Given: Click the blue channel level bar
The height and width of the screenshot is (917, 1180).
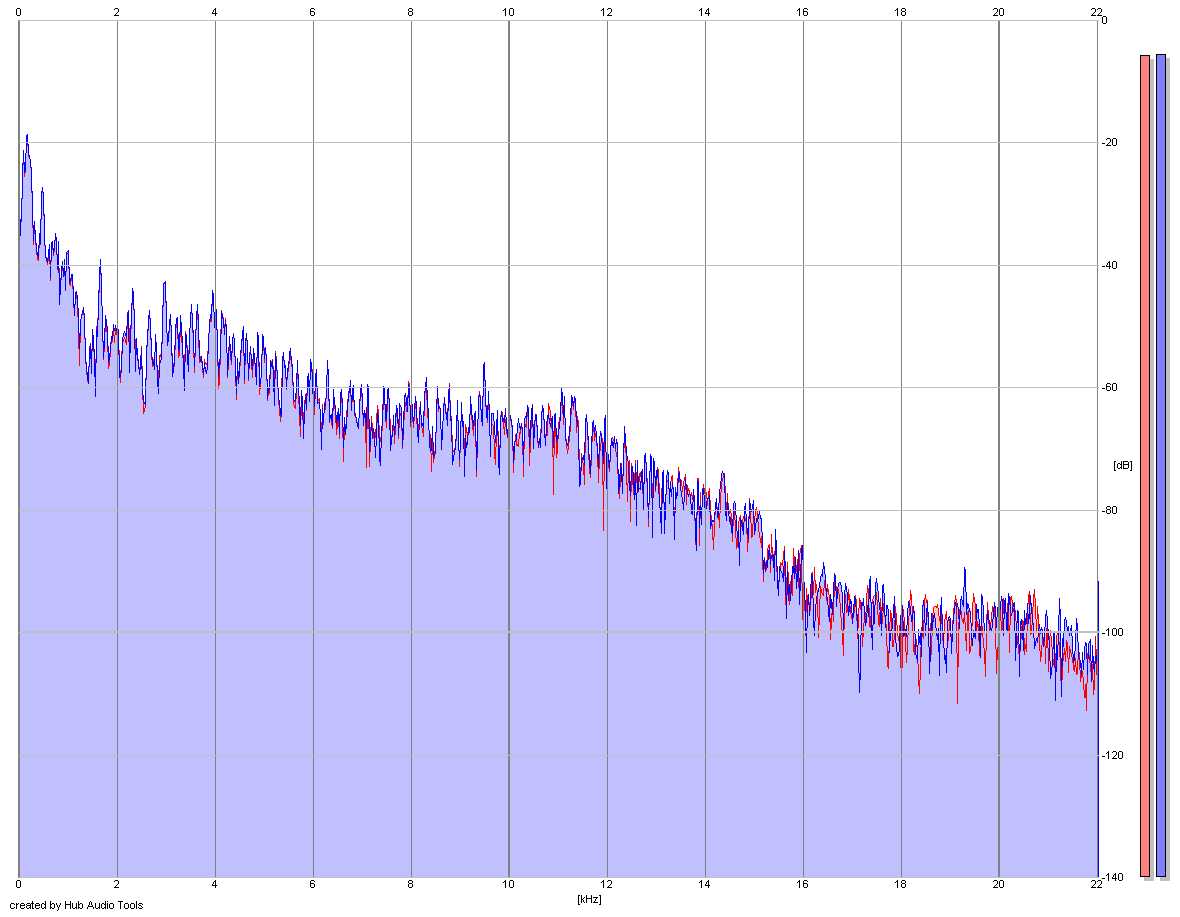Looking at the screenshot, I should [1160, 466].
